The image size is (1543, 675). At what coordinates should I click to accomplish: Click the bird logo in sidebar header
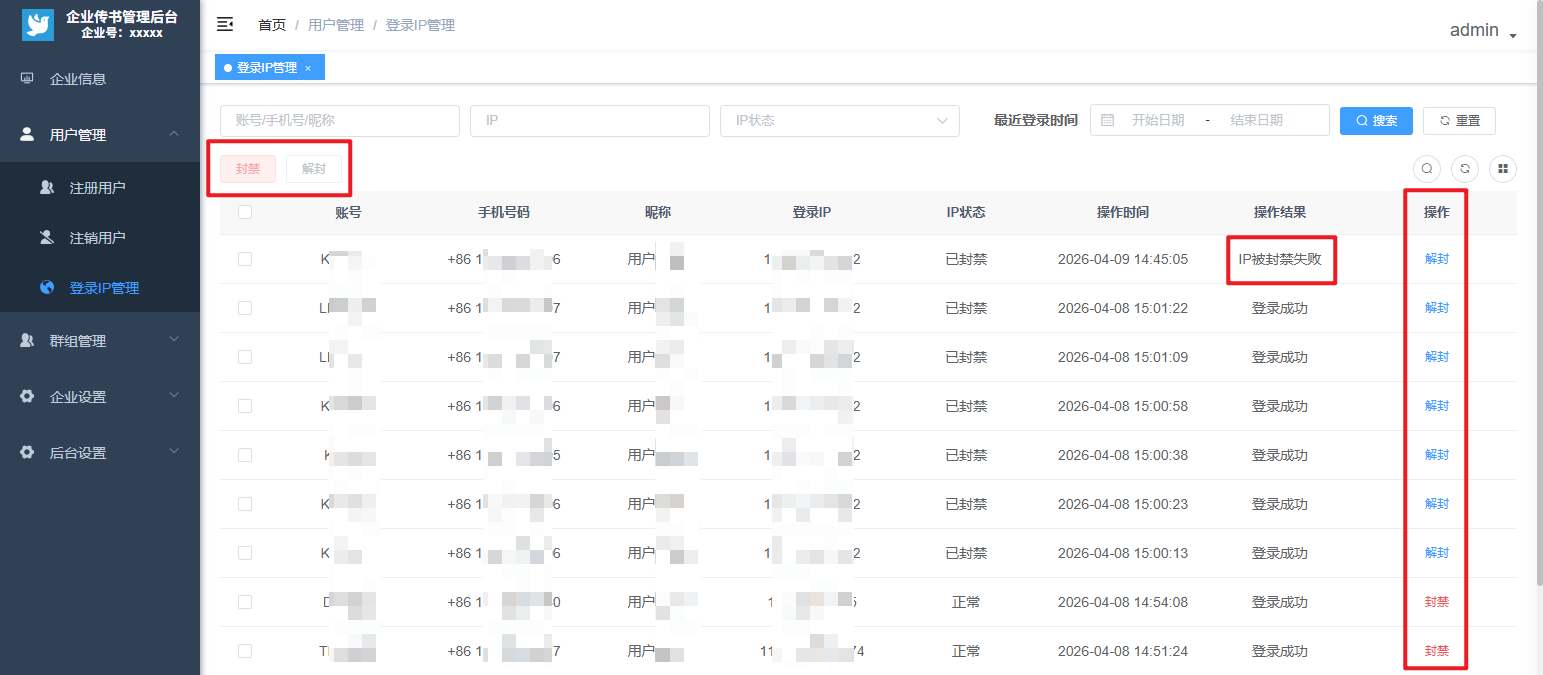(38, 25)
